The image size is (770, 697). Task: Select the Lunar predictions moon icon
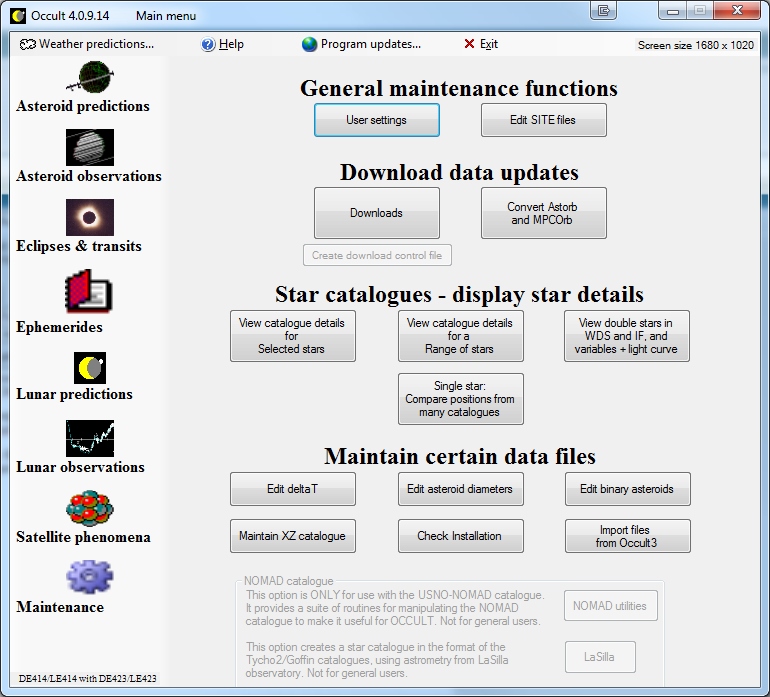[90, 368]
